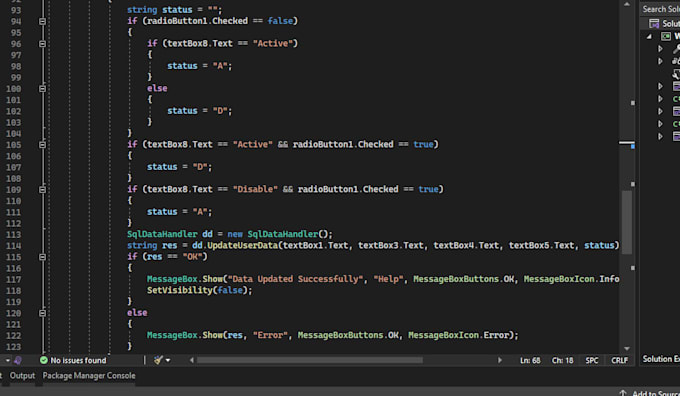Click the vertical scrollbar thumb in the editor

pos(627,222)
